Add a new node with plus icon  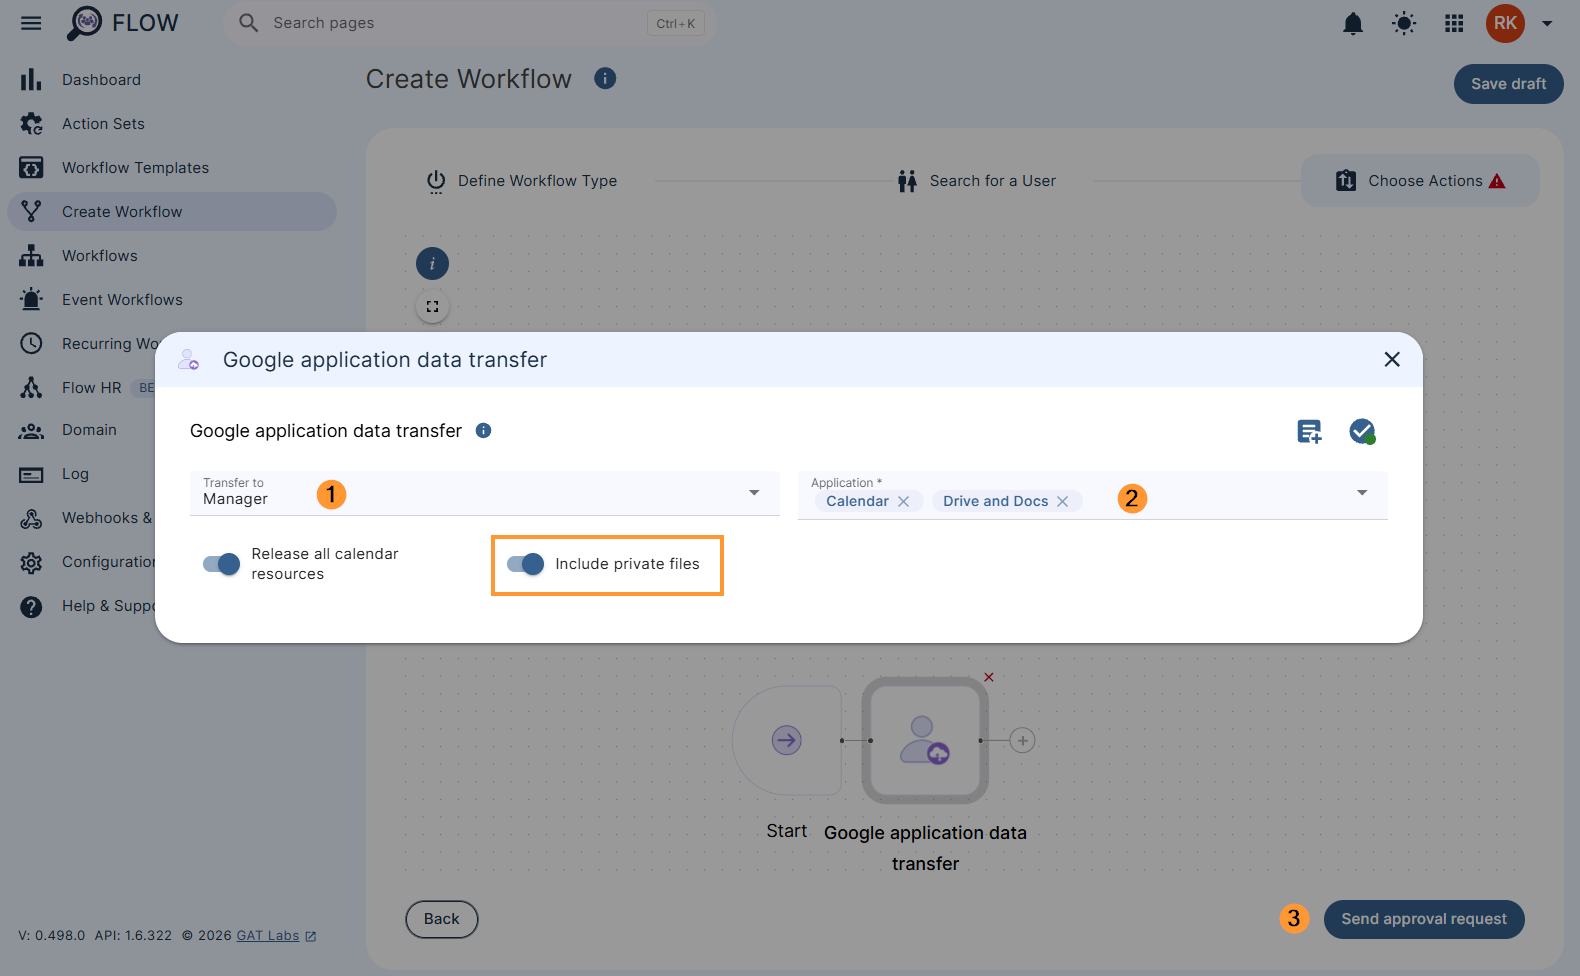[1022, 741]
